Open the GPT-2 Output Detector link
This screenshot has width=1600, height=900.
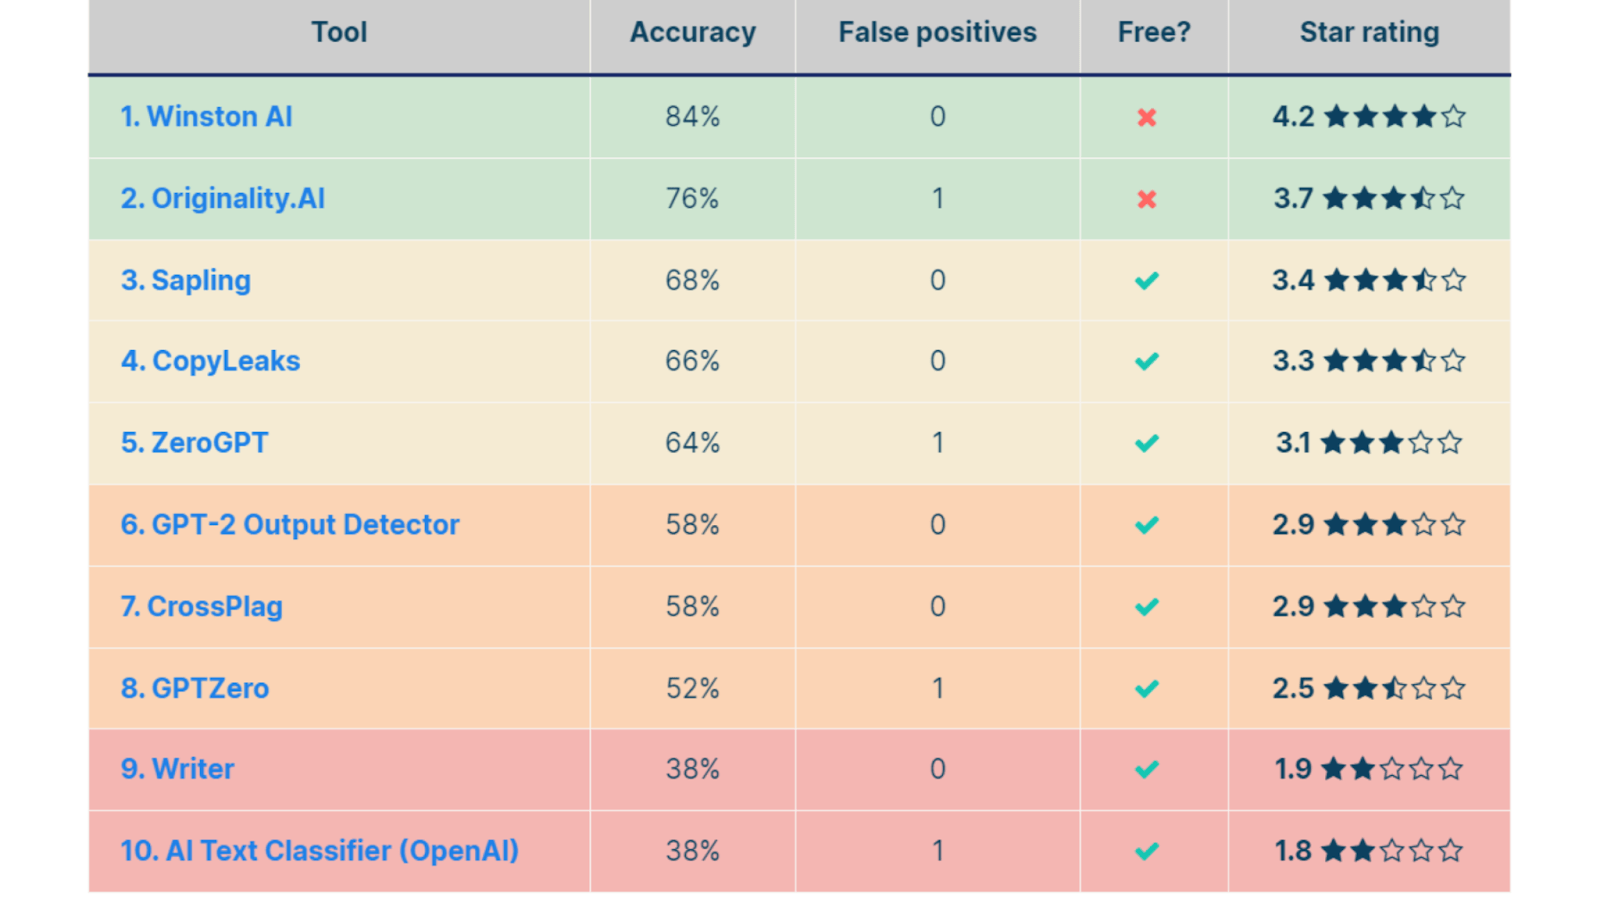click(289, 525)
